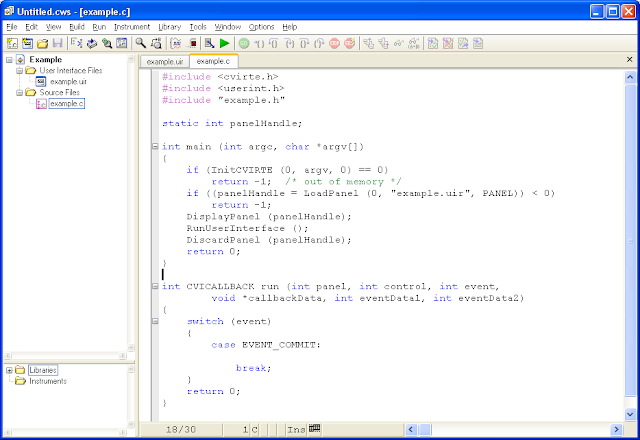The width and height of the screenshot is (640, 440).
Task: Open the File menu
Action: click(11, 27)
